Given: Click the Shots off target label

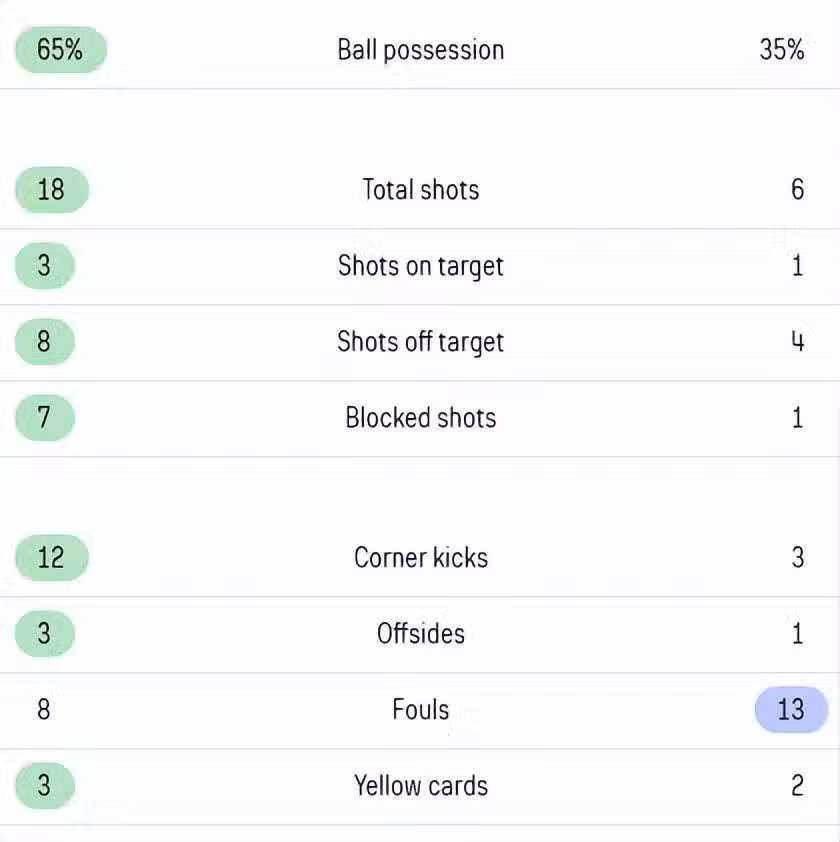Looking at the screenshot, I should (x=420, y=342).
